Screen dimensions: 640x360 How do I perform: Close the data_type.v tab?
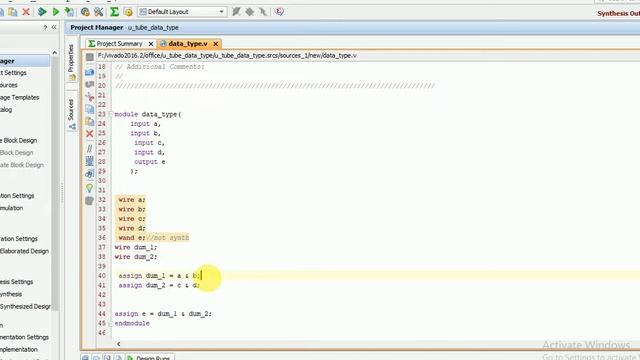[x=216, y=44]
